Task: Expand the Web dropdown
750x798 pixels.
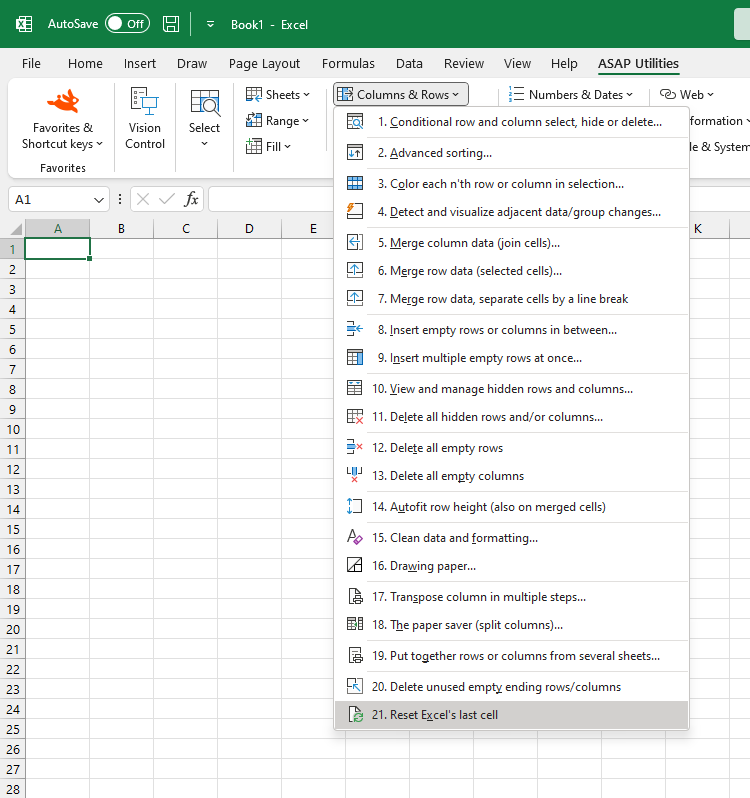Action: (x=687, y=95)
